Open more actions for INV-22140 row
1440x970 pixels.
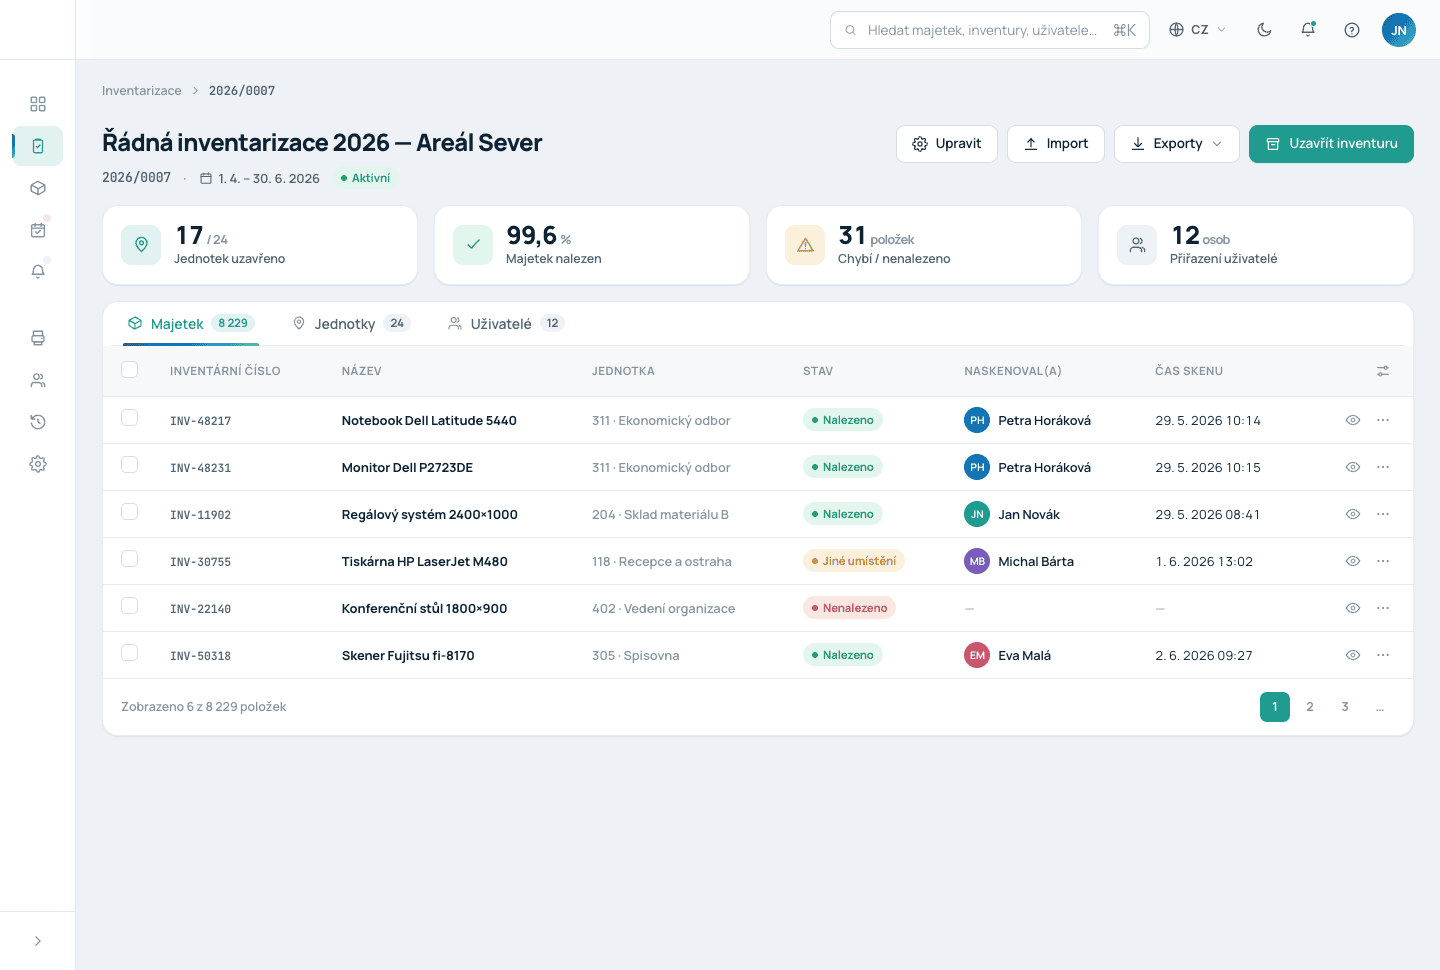(x=1383, y=608)
